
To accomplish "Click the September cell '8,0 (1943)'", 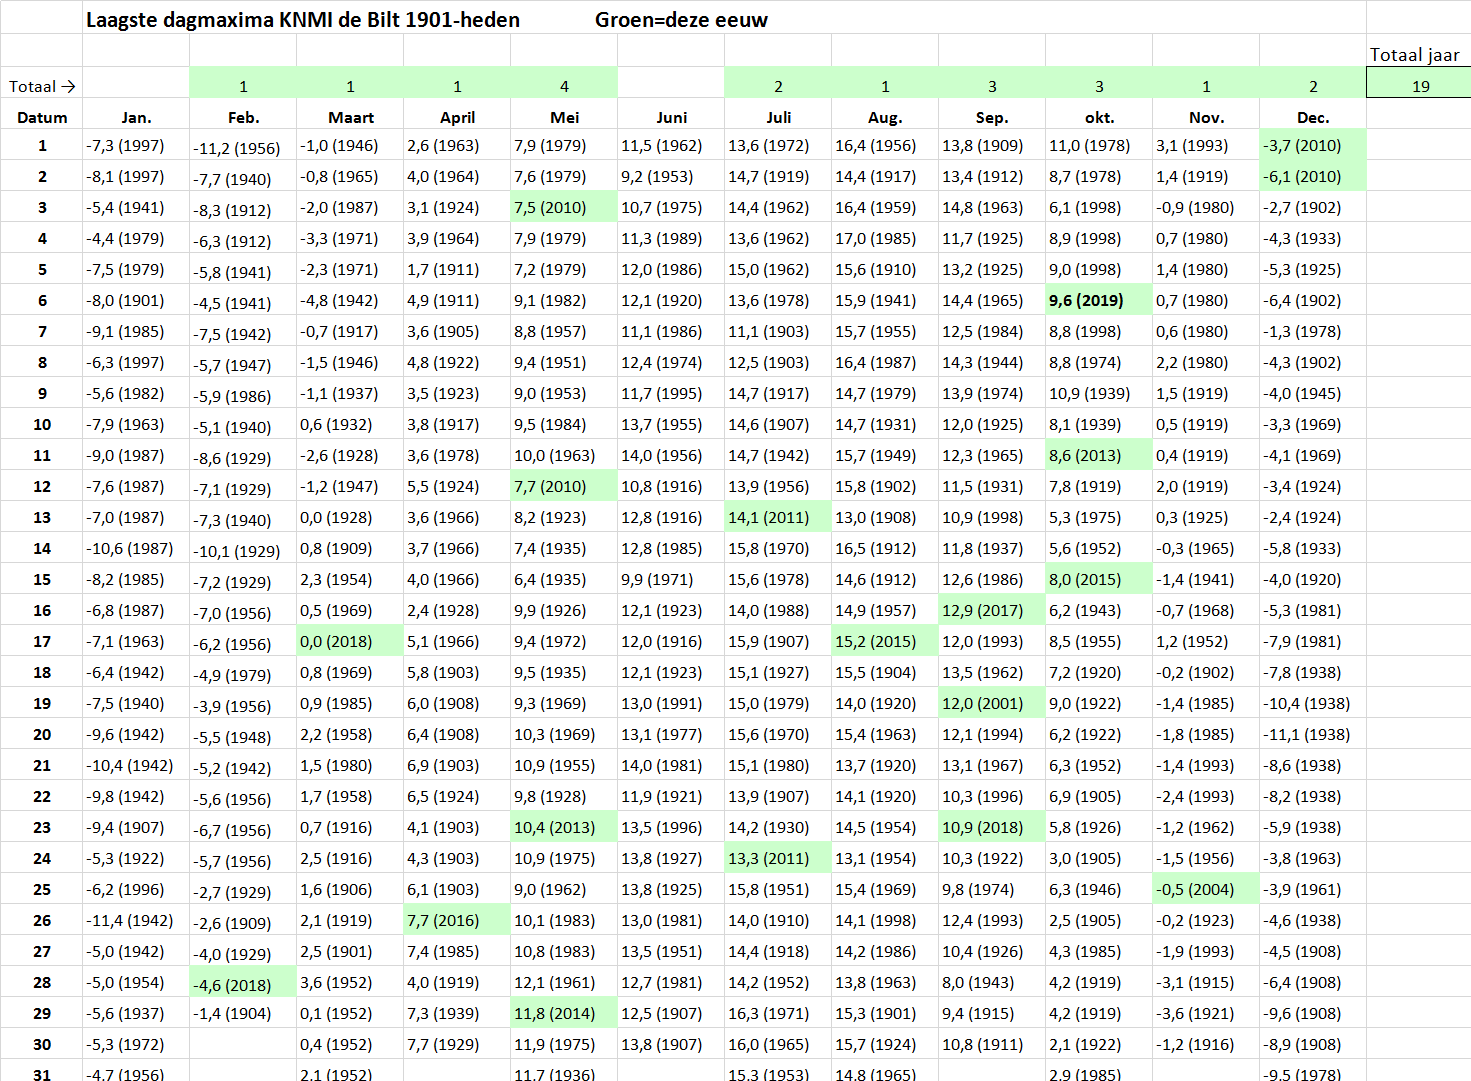I will [992, 982].
